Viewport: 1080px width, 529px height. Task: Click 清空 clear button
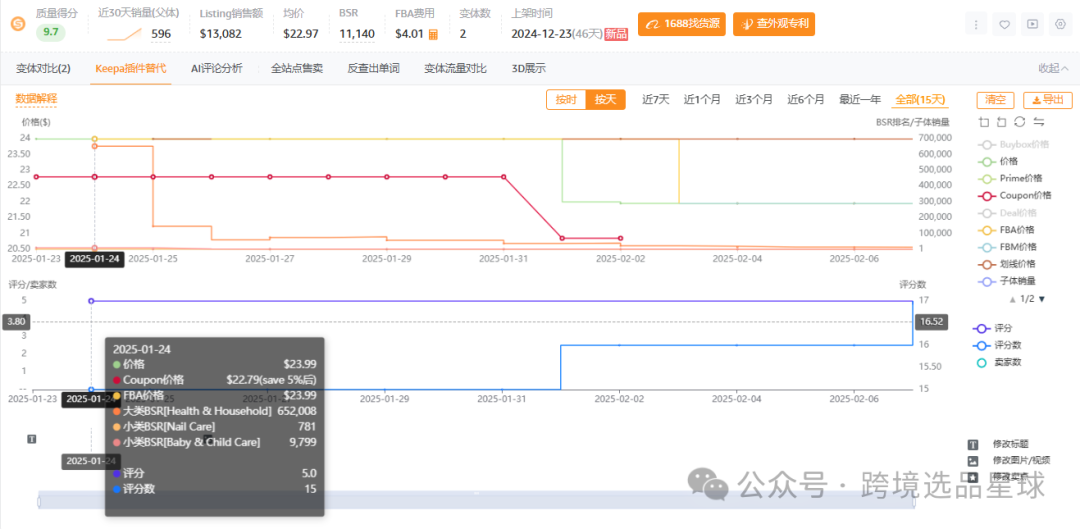995,100
